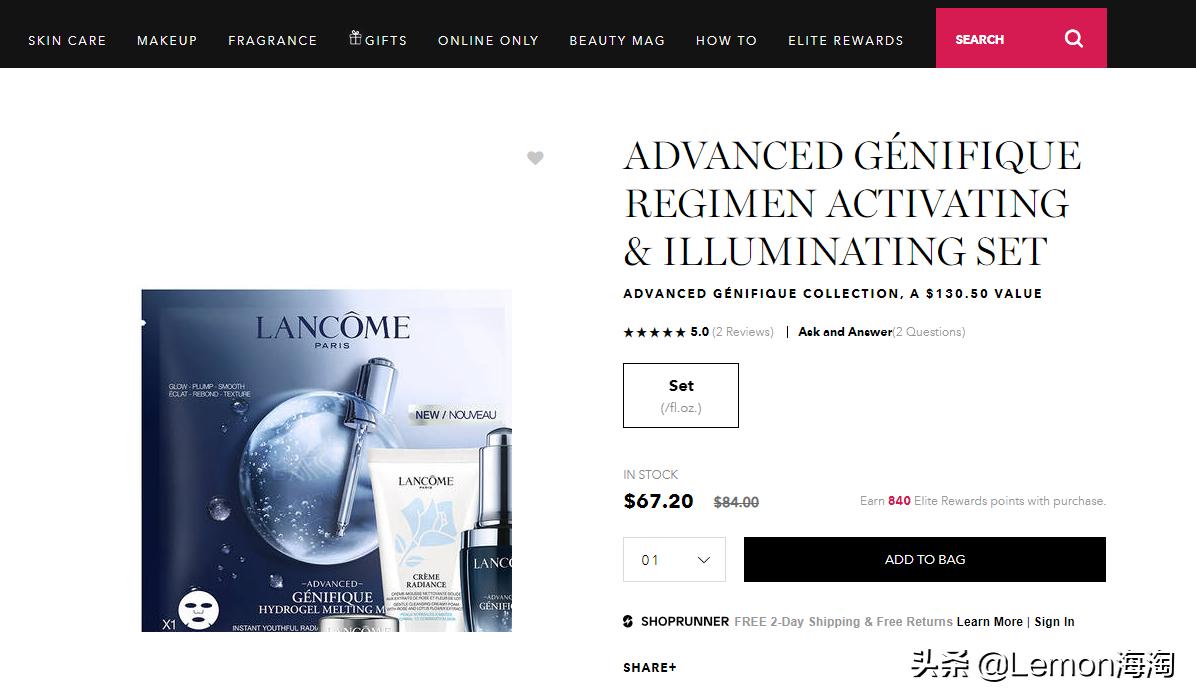
Task: Open the Skin Care menu
Action: tap(67, 40)
